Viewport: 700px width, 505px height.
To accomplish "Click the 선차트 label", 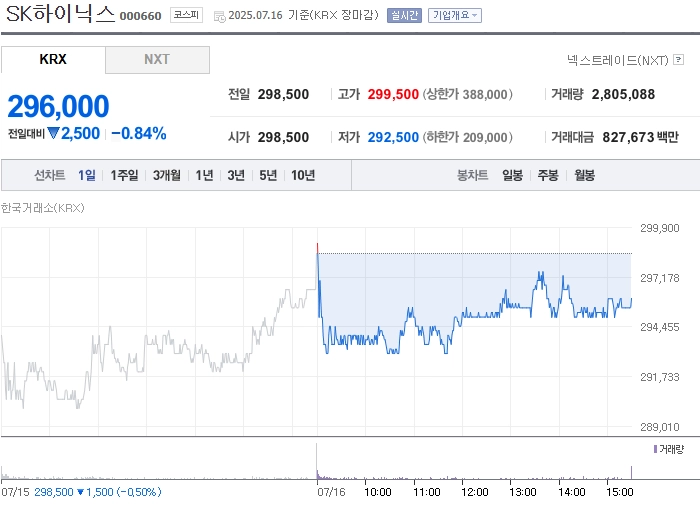I will [x=50, y=175].
